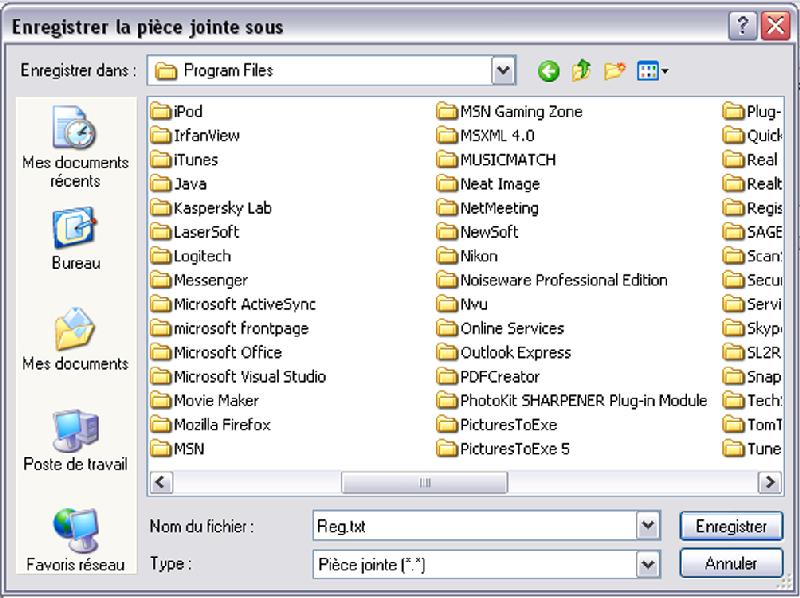800x598 pixels.
Task: Create a new folder
Action: pos(614,70)
